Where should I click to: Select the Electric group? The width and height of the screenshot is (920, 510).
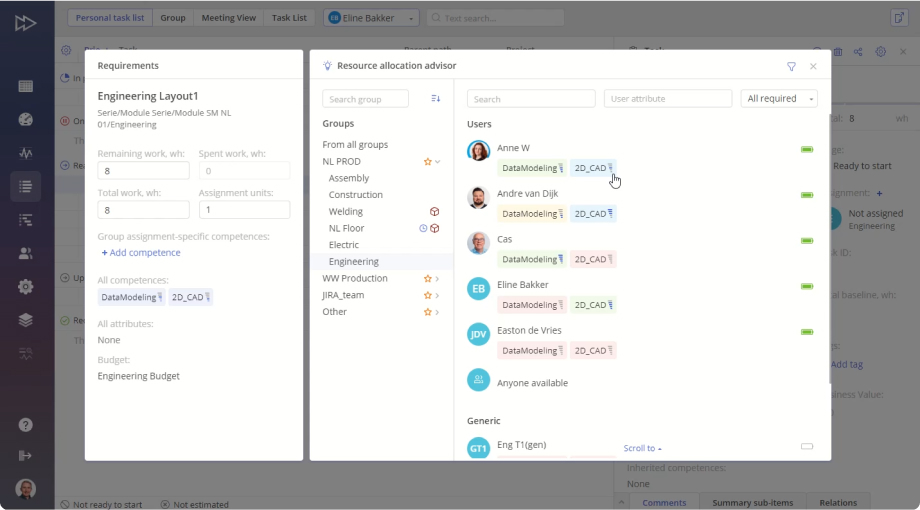(344, 245)
